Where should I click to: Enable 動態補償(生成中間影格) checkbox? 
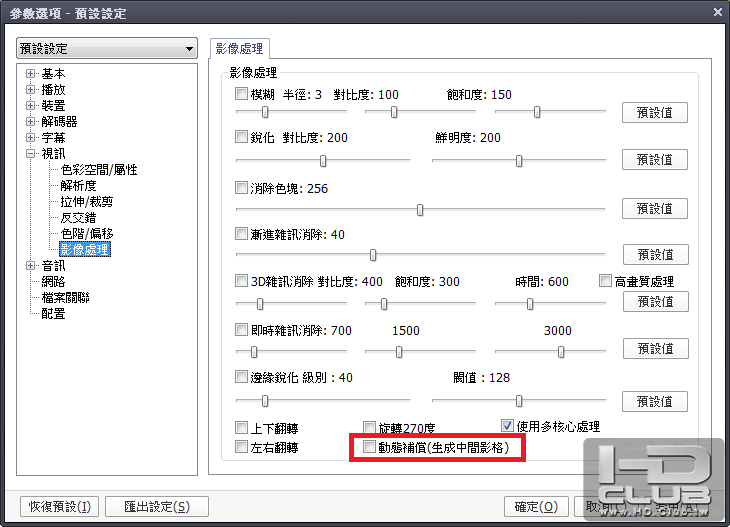(x=369, y=447)
